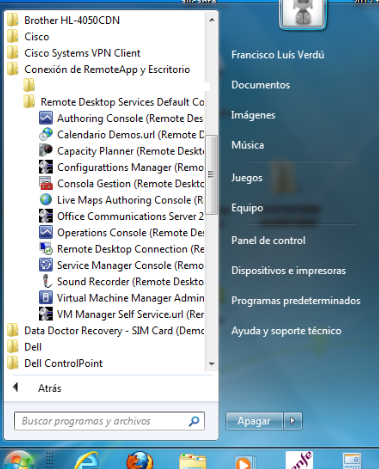Click the Cisco folder icon
Image resolution: width=379 pixels, height=469 pixels.
(x=13, y=37)
